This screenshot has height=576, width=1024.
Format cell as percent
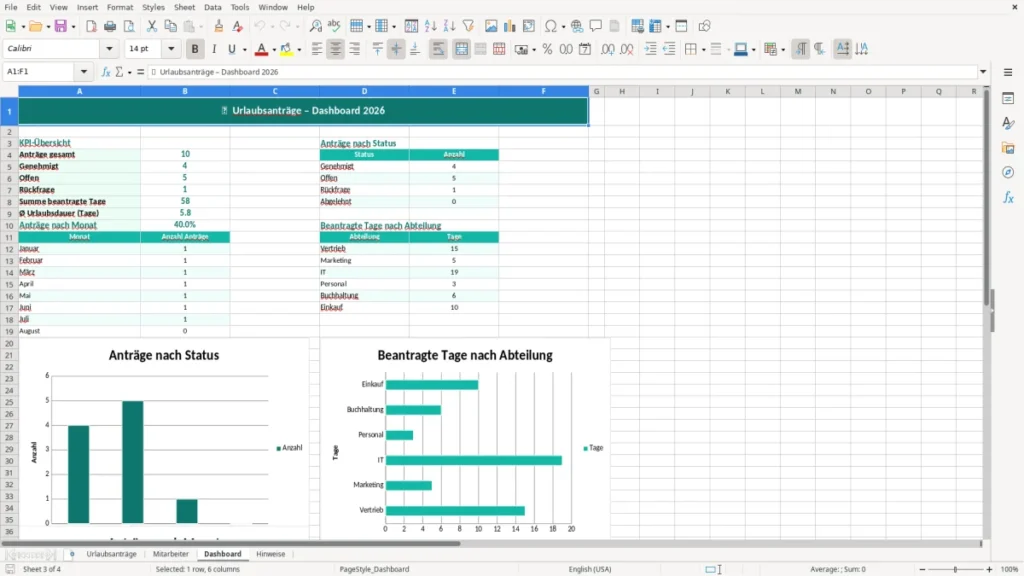(547, 49)
